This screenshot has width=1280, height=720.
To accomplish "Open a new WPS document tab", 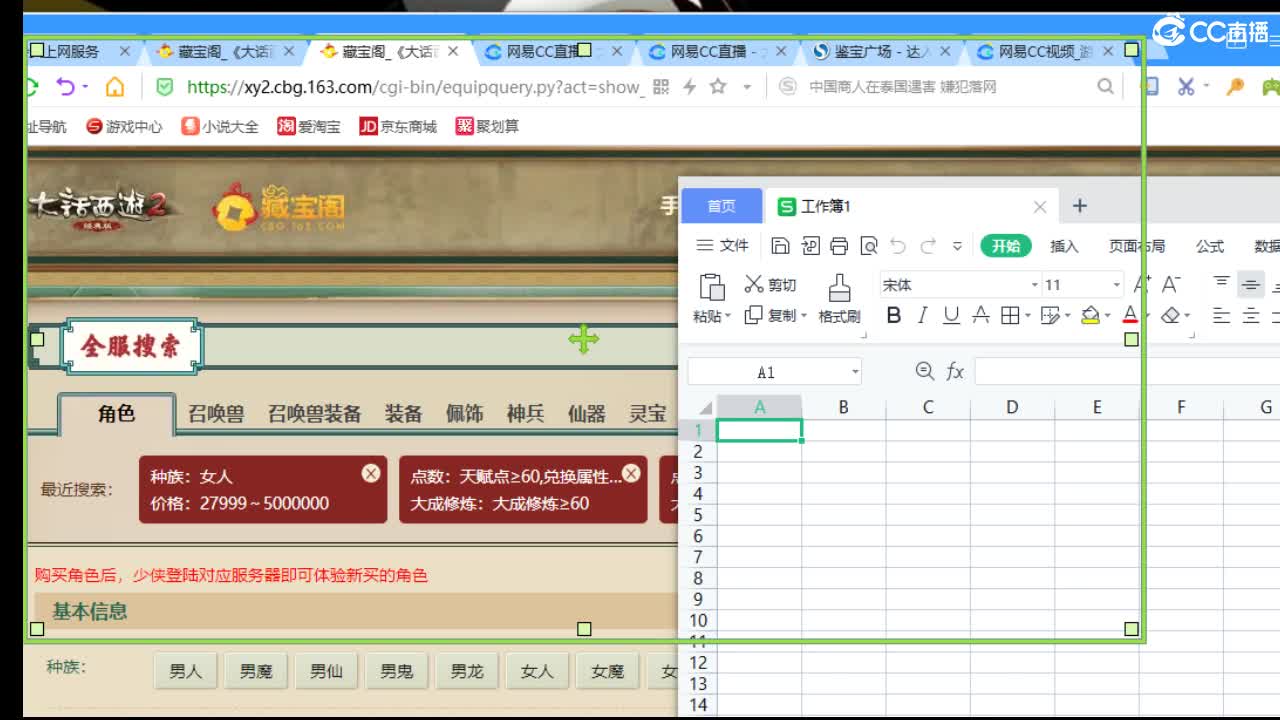I will (x=1079, y=206).
